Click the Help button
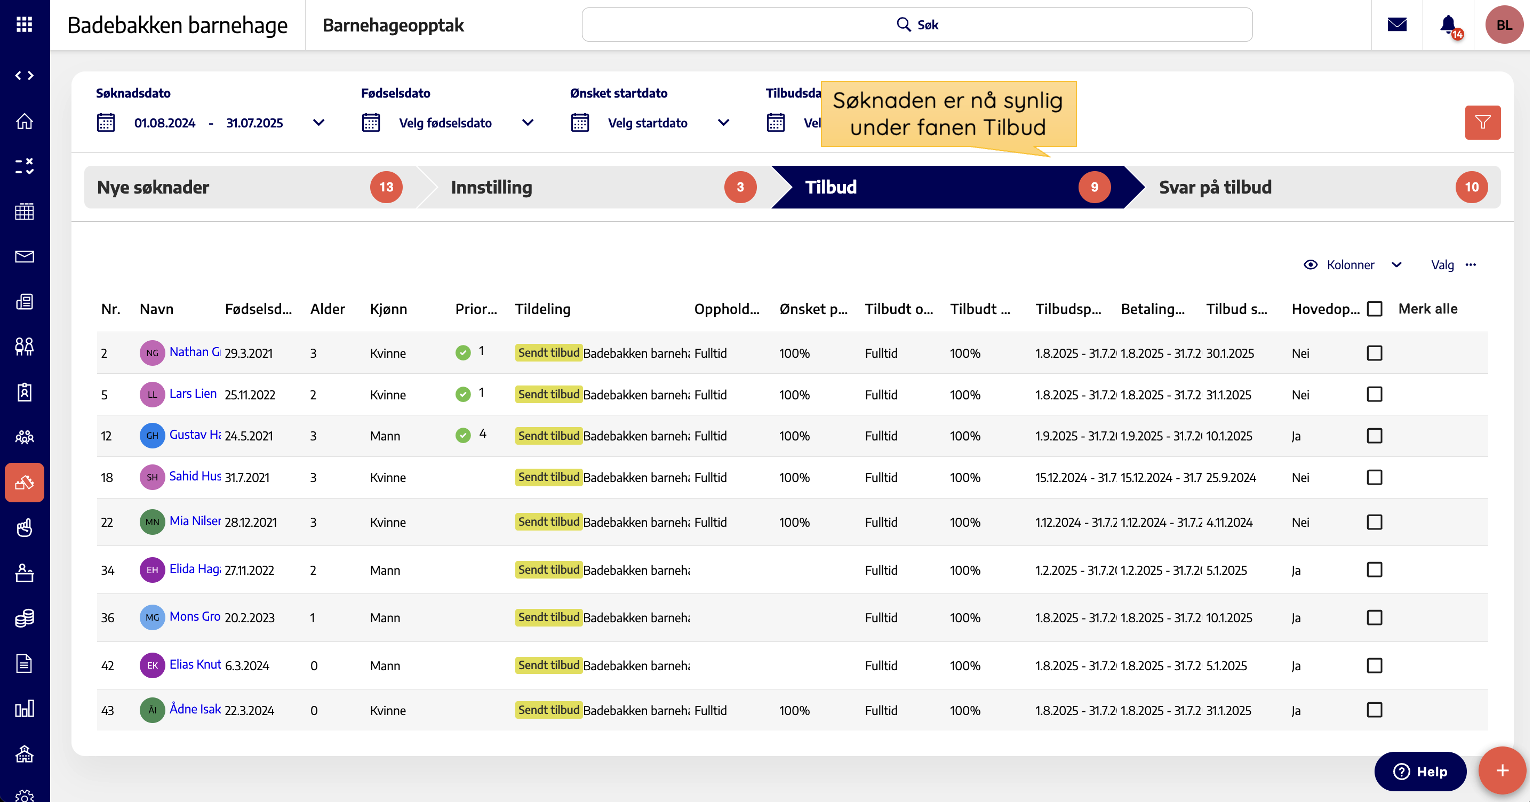Image resolution: width=1530 pixels, height=802 pixels. click(1420, 771)
